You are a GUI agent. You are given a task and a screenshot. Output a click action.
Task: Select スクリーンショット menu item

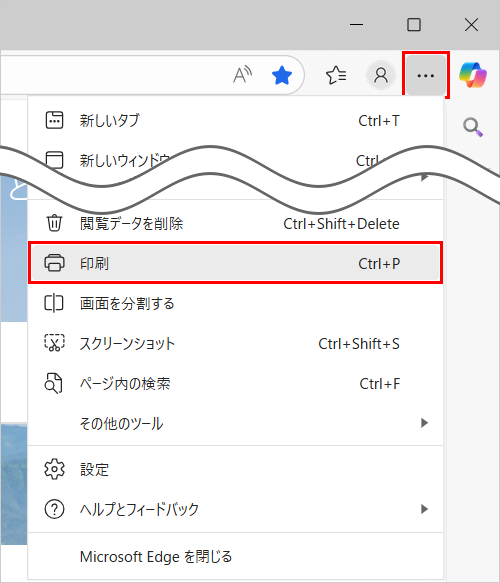[x=235, y=344]
